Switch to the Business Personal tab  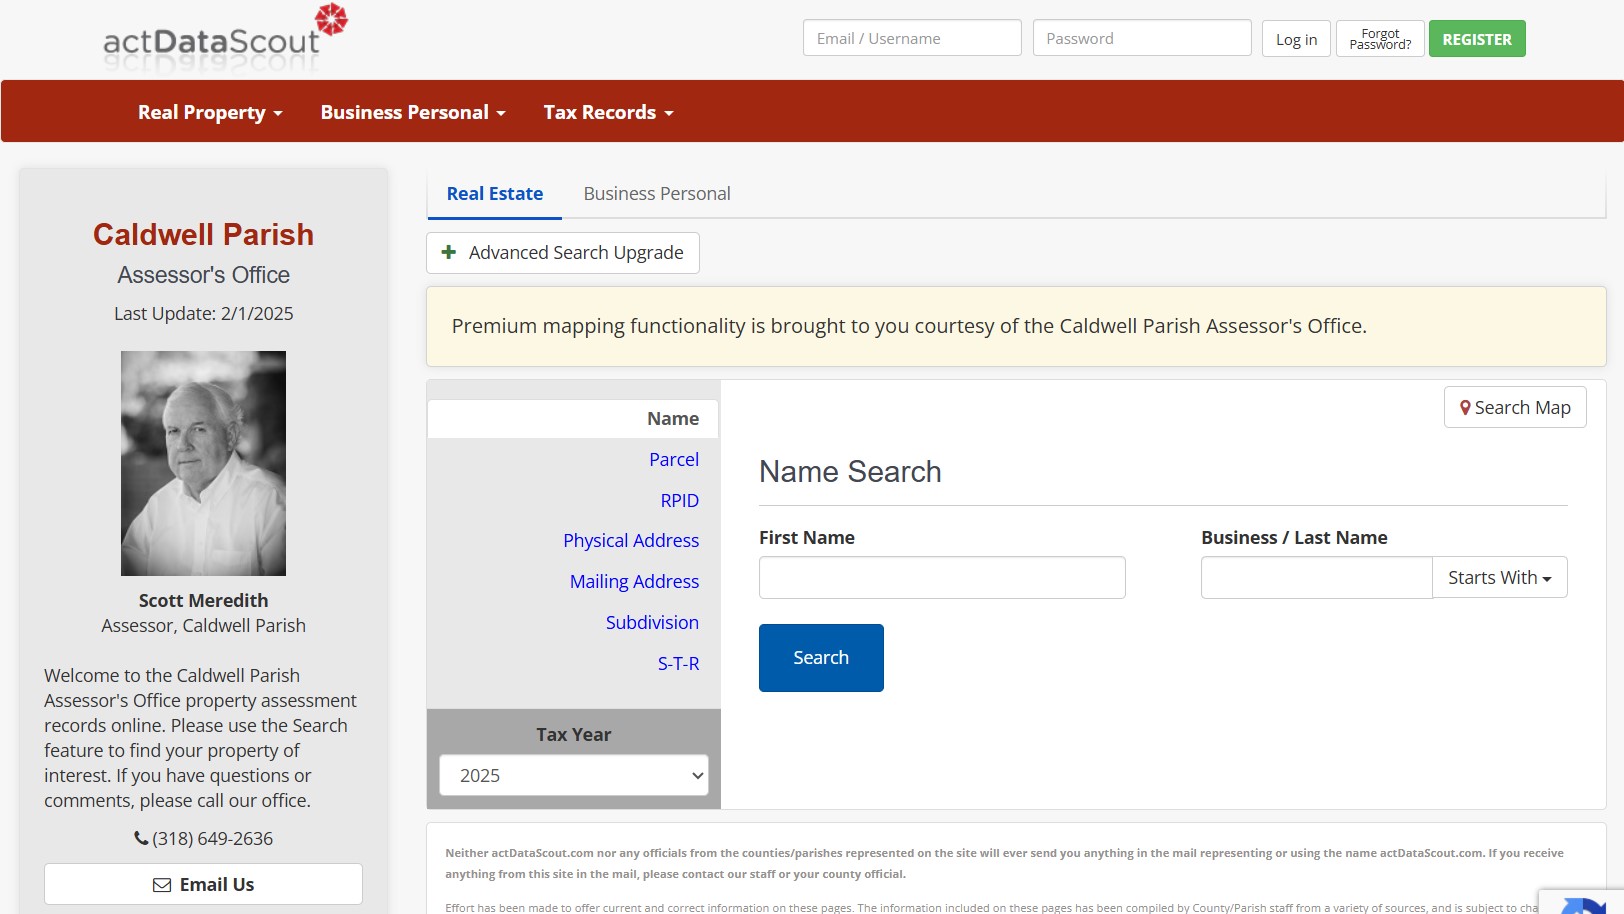657,193
